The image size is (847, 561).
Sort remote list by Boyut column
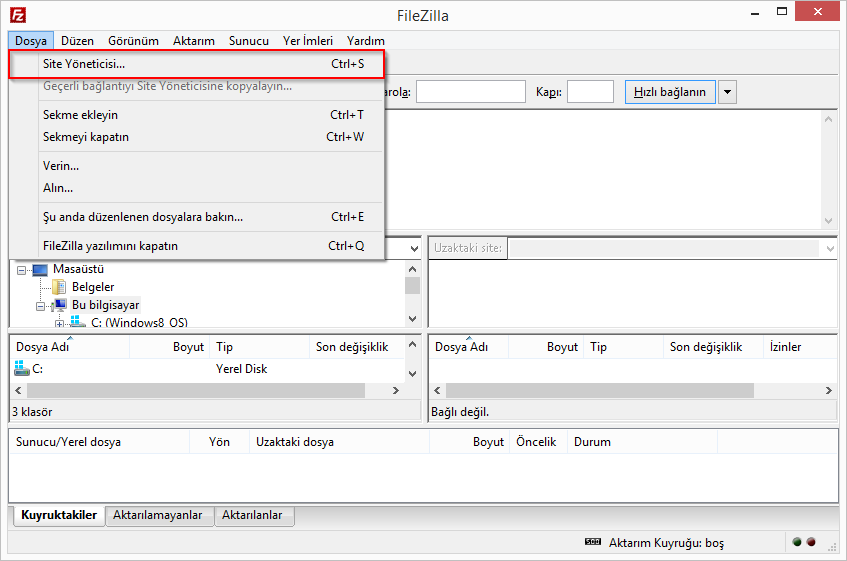coord(546,347)
